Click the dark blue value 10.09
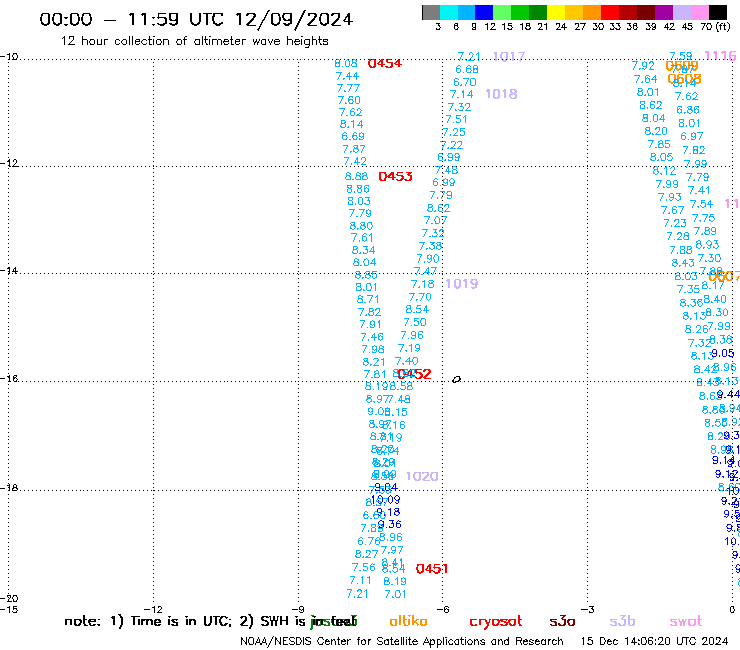The height and width of the screenshot is (650, 740). tap(386, 499)
